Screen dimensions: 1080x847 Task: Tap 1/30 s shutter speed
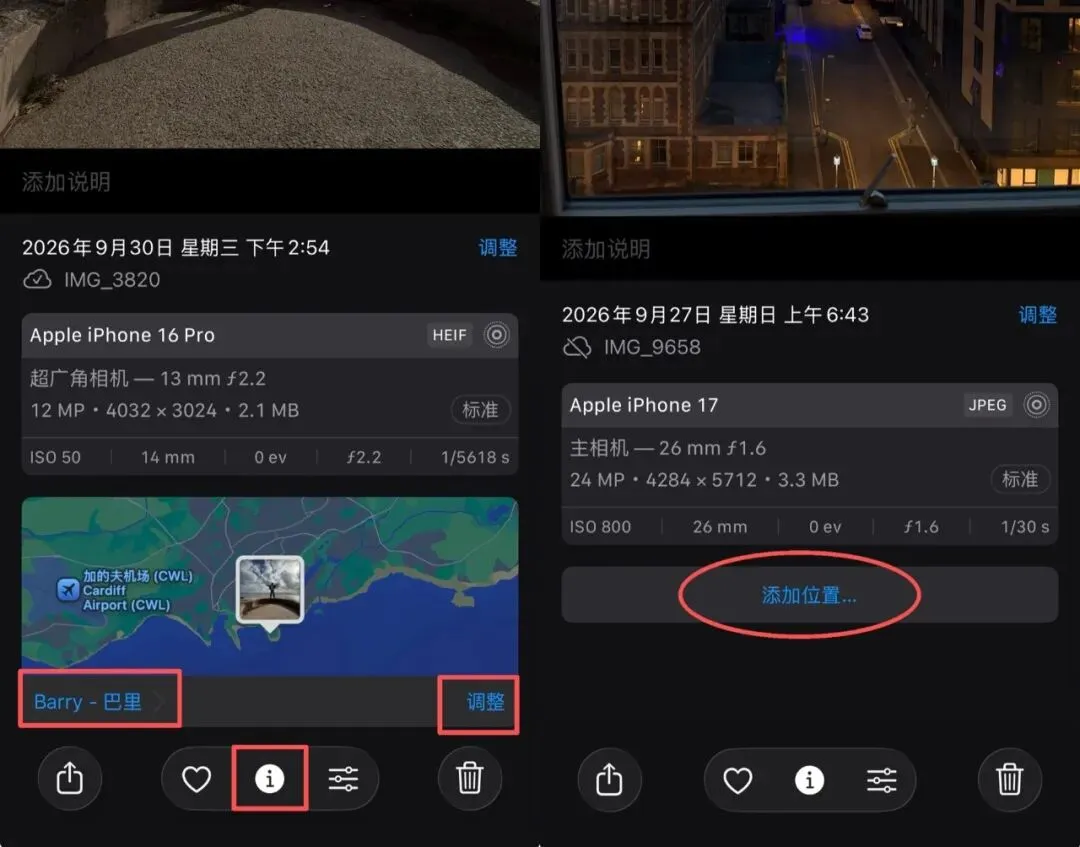click(1025, 527)
